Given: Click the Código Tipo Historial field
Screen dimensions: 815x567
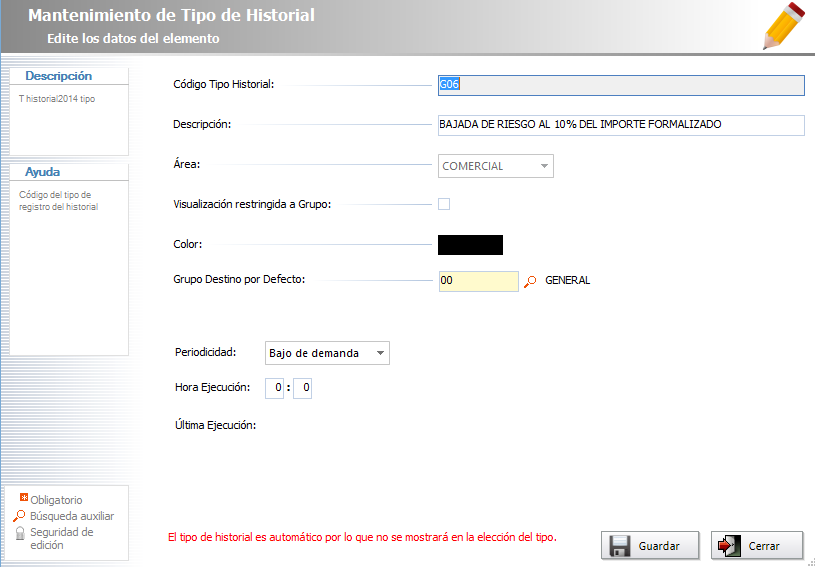Looking at the screenshot, I should click(x=621, y=85).
